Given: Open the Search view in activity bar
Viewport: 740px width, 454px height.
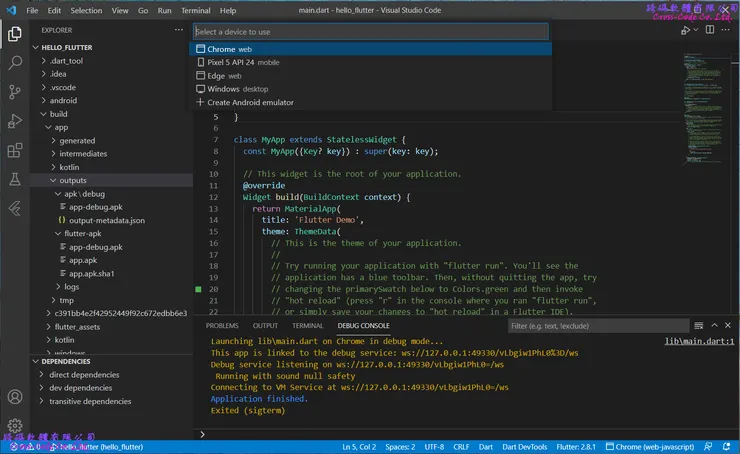Looking at the screenshot, I should tap(15, 62).
